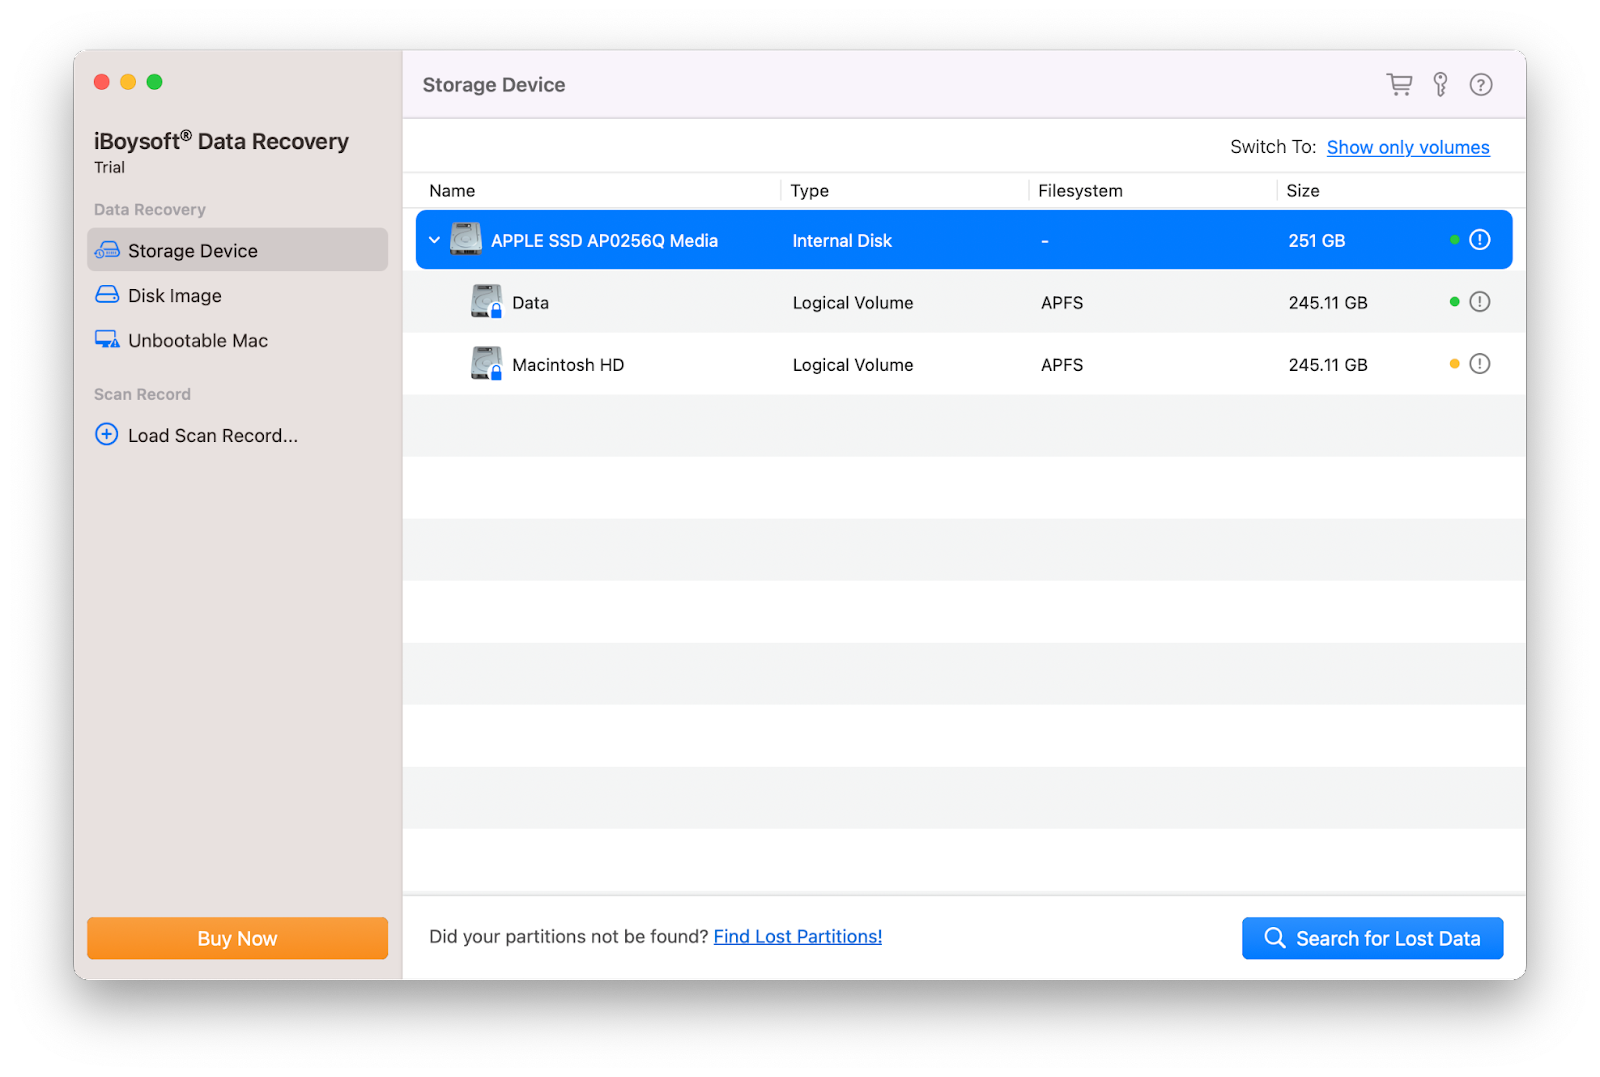Click the alert icon on Macintosh HD row
The width and height of the screenshot is (1600, 1077).
[x=1480, y=364]
